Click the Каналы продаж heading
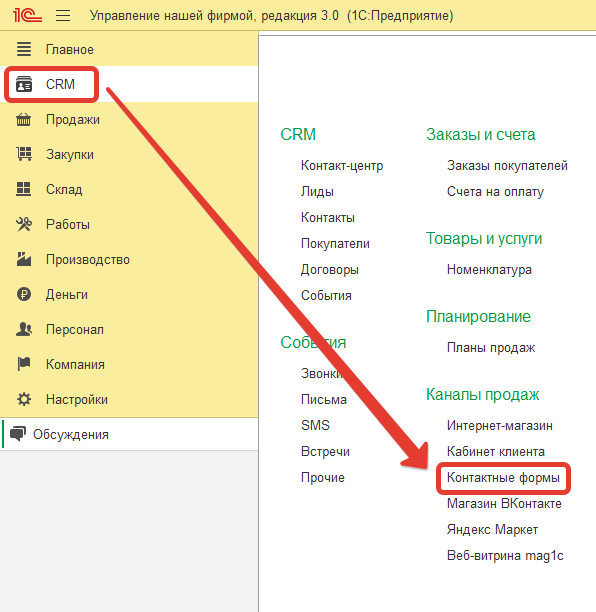 pos(483,395)
